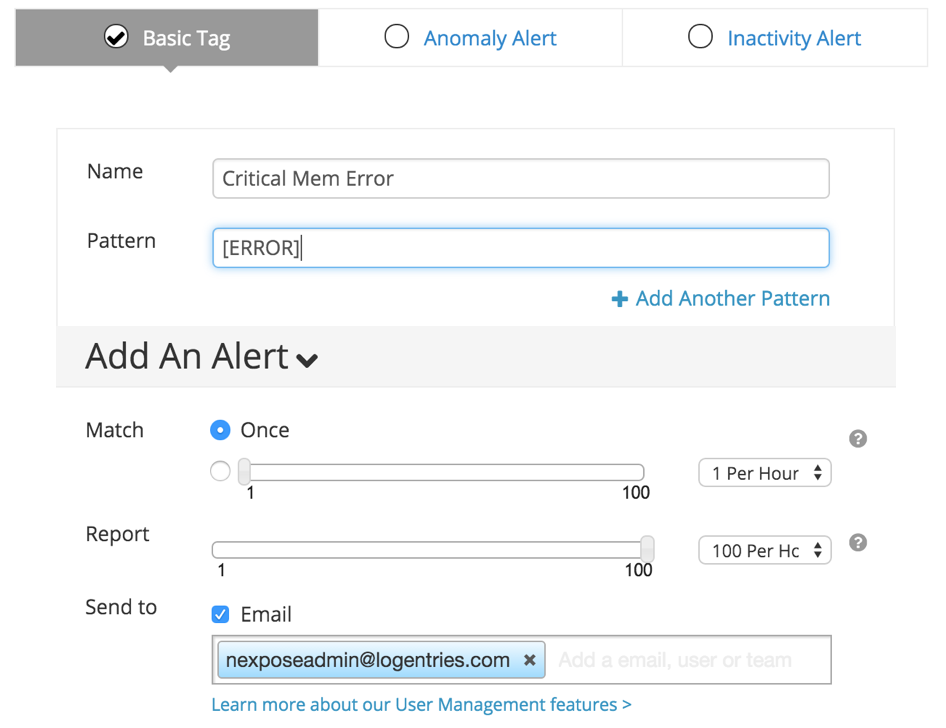Click the Name input field
The height and width of the screenshot is (728, 946).
pyautogui.click(x=520, y=179)
